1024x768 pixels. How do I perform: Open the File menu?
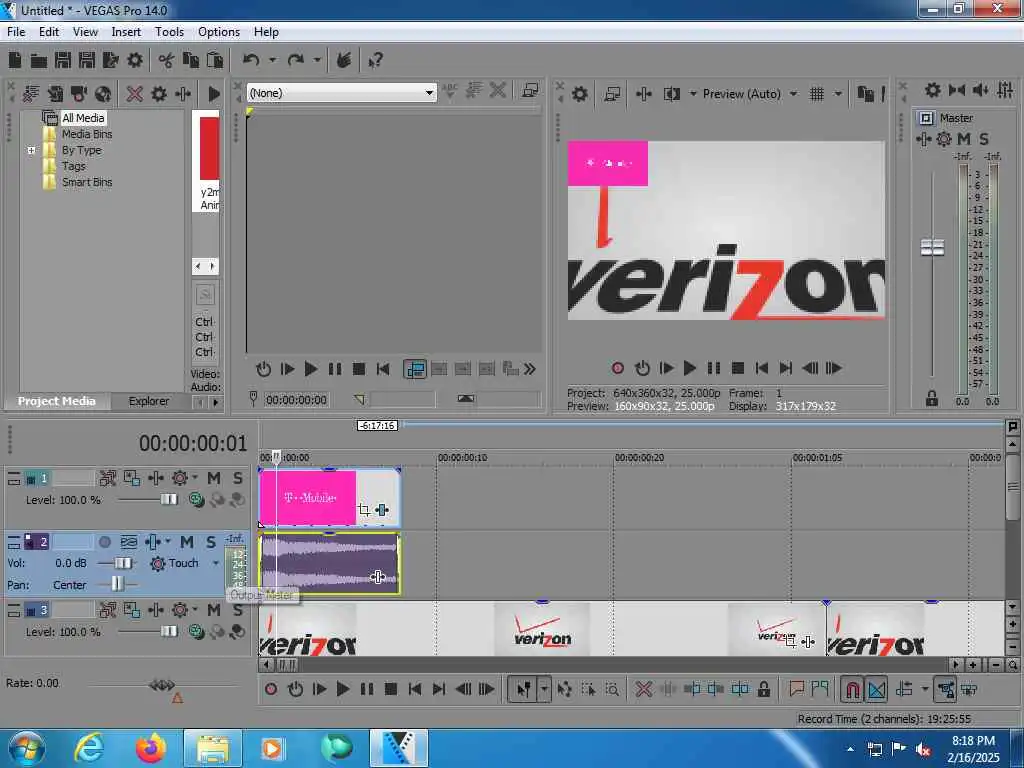16,31
